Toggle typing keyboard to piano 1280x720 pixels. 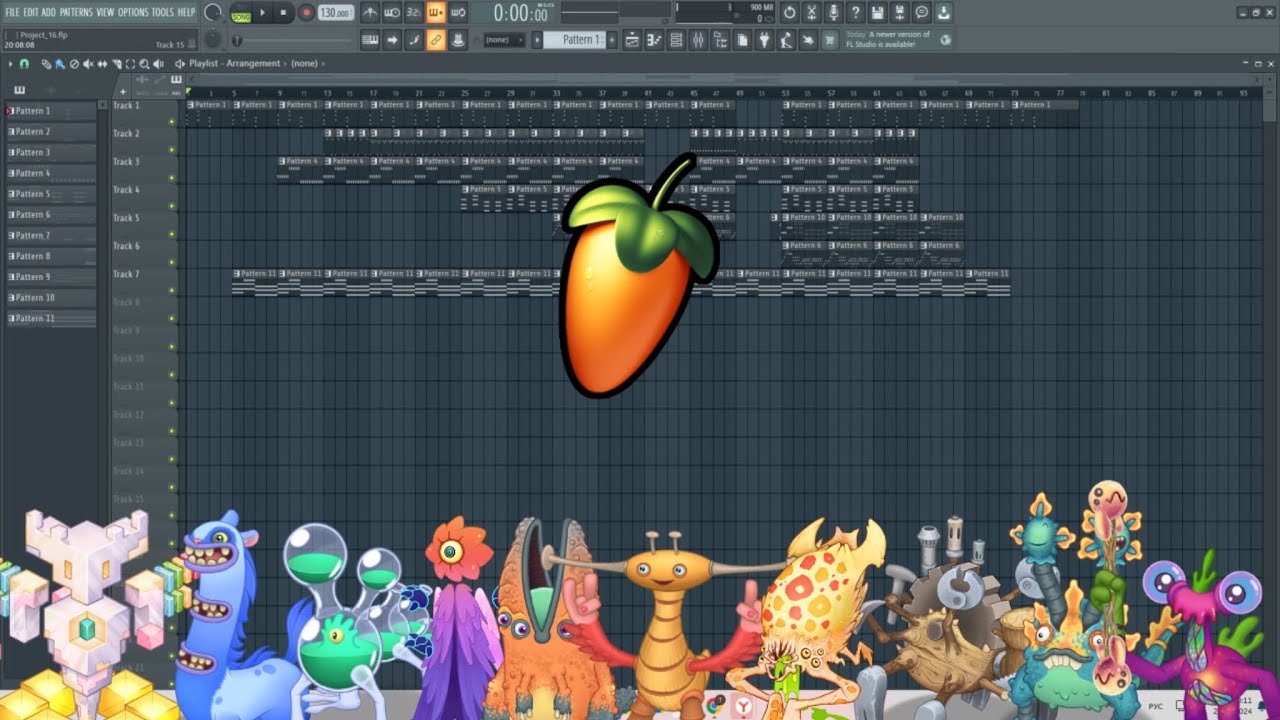[x=370, y=40]
